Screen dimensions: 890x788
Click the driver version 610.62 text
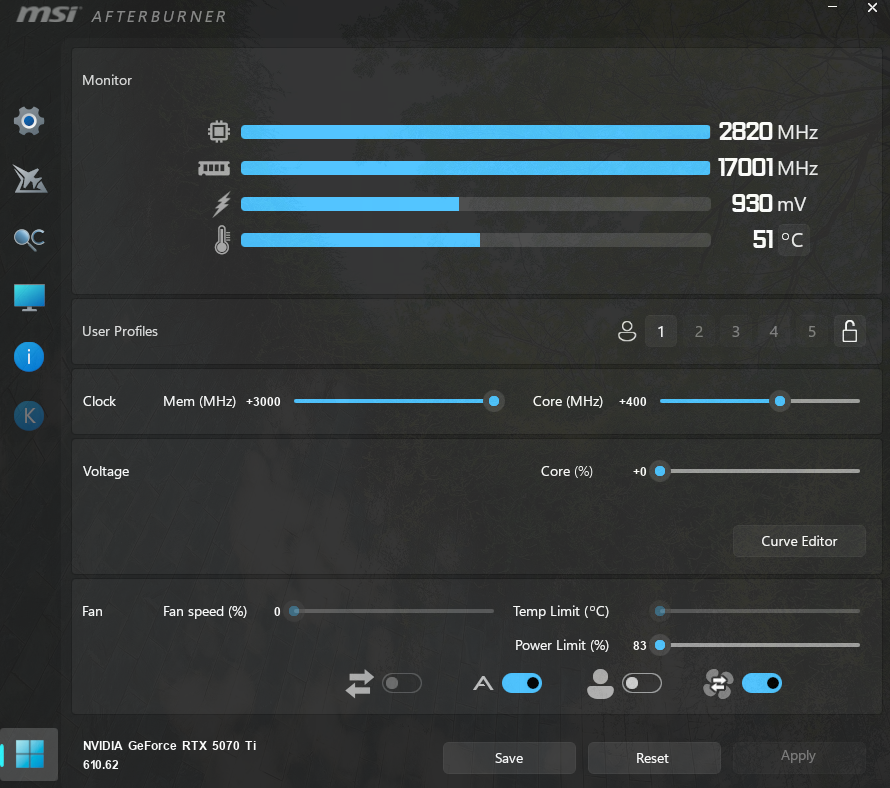pos(100,765)
